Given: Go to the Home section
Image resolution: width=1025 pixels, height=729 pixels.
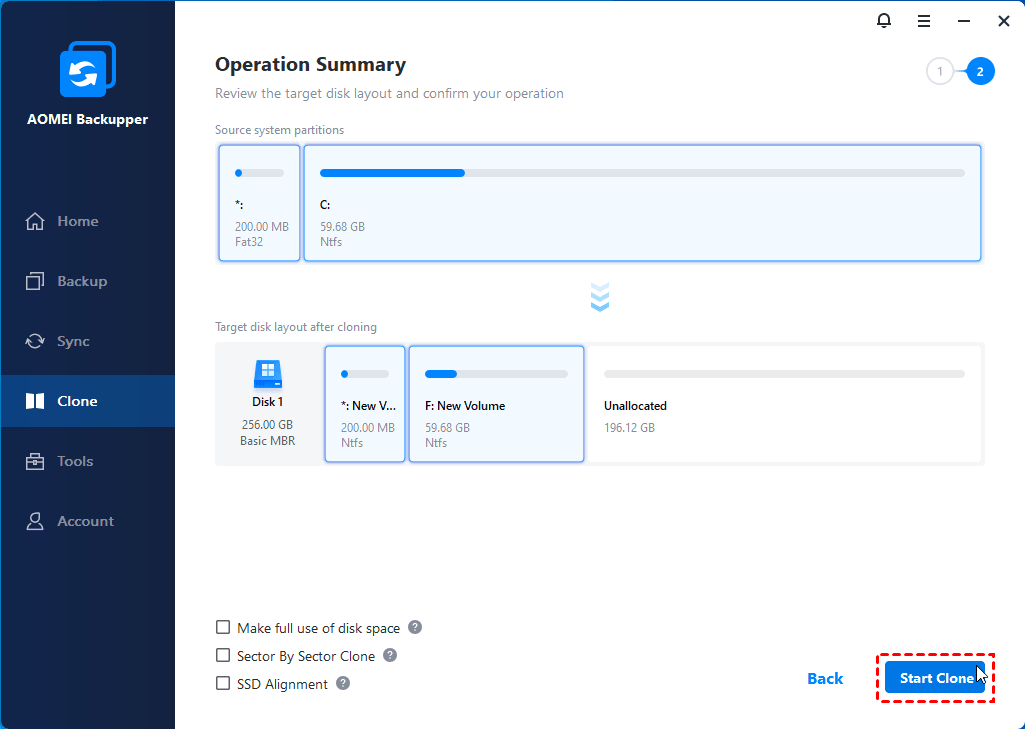Looking at the screenshot, I should [88, 221].
